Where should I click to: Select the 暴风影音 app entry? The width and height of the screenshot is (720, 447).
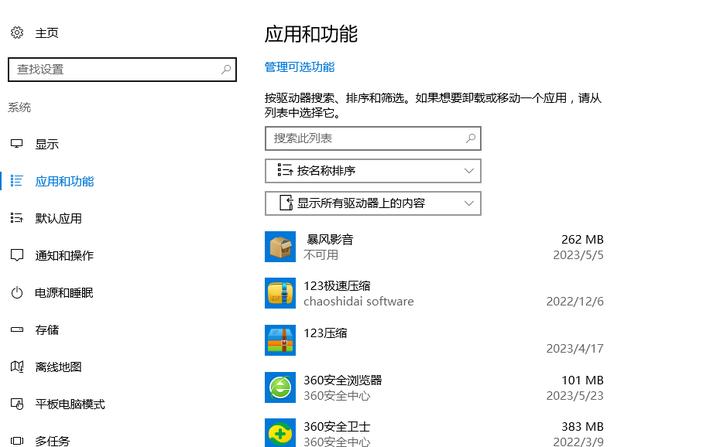click(434, 247)
